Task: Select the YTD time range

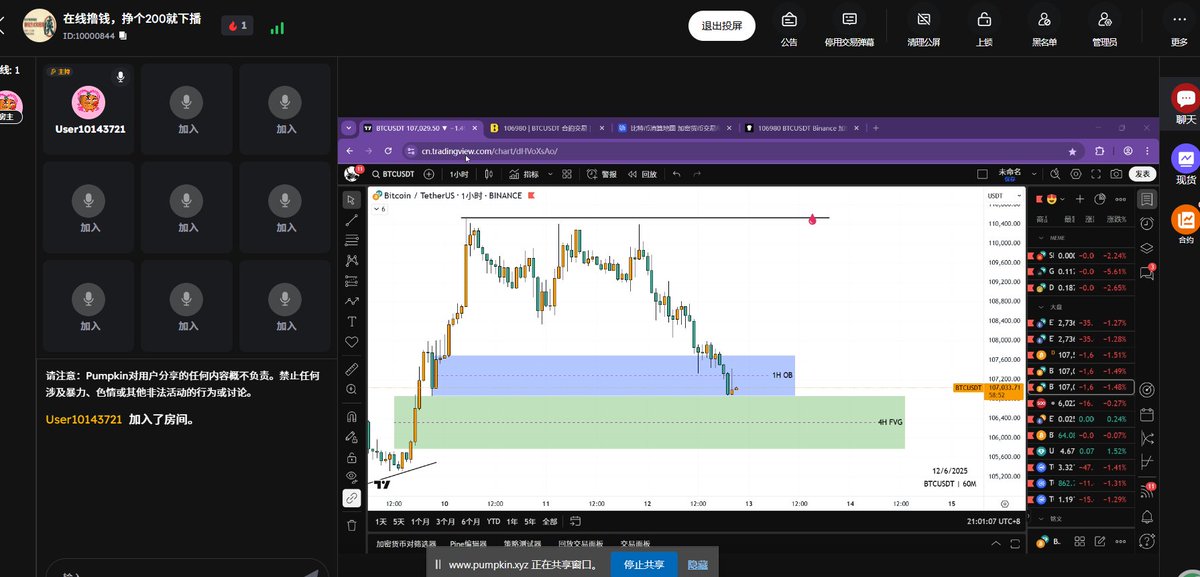Action: click(x=493, y=521)
